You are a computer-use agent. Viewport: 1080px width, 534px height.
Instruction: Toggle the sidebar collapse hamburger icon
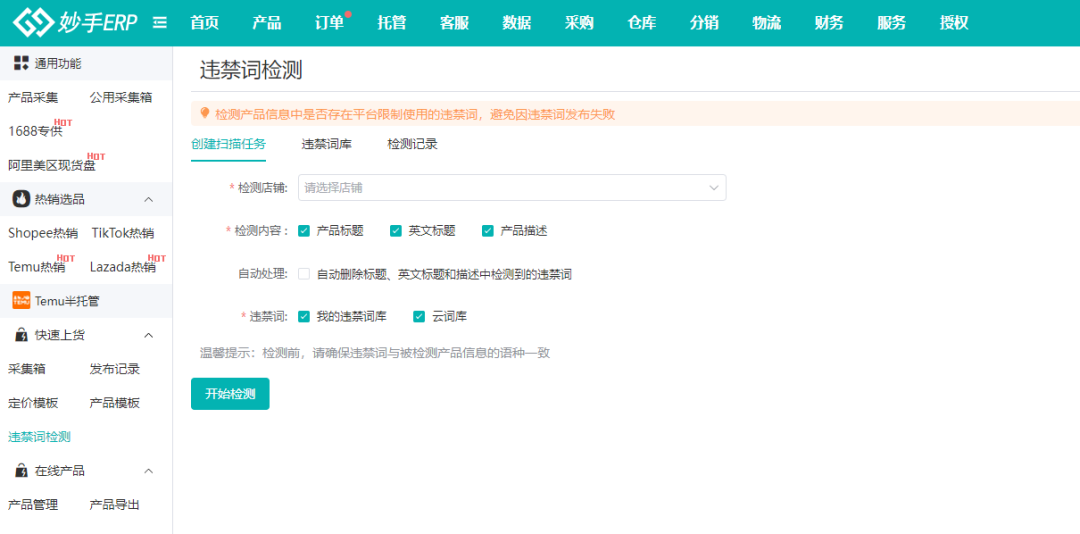point(160,23)
